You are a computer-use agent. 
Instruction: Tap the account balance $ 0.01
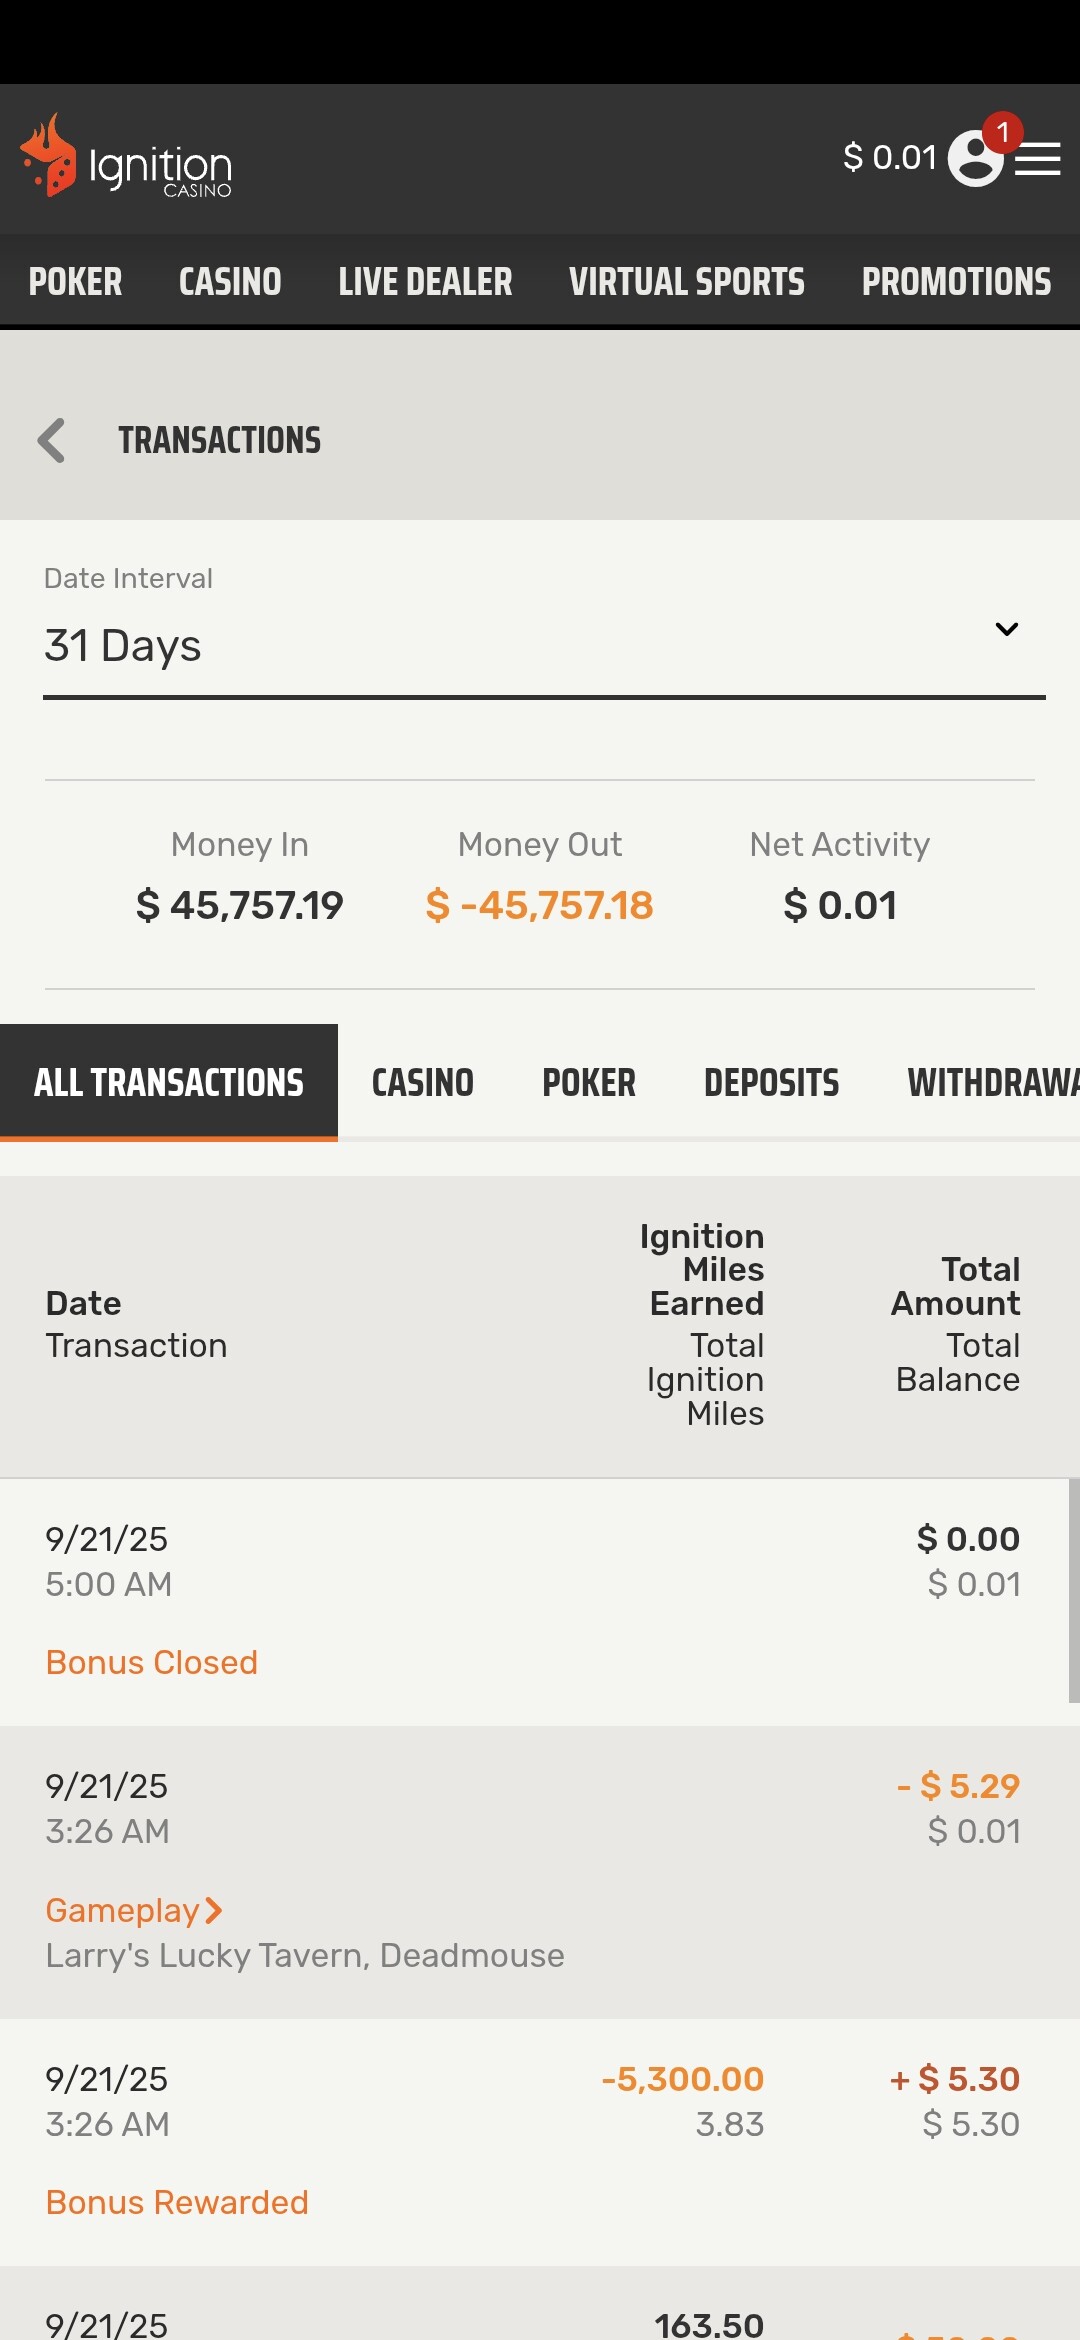889,157
